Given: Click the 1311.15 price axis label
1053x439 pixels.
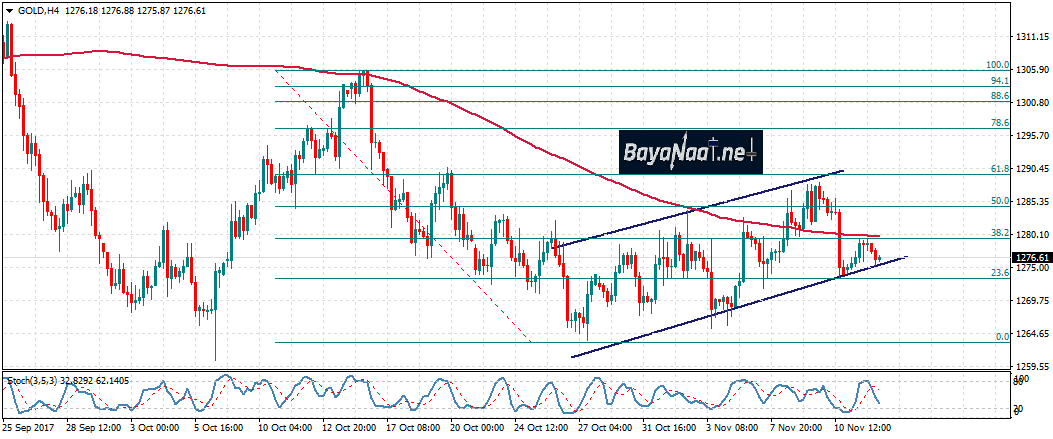Looking at the screenshot, I should pos(1033,37).
